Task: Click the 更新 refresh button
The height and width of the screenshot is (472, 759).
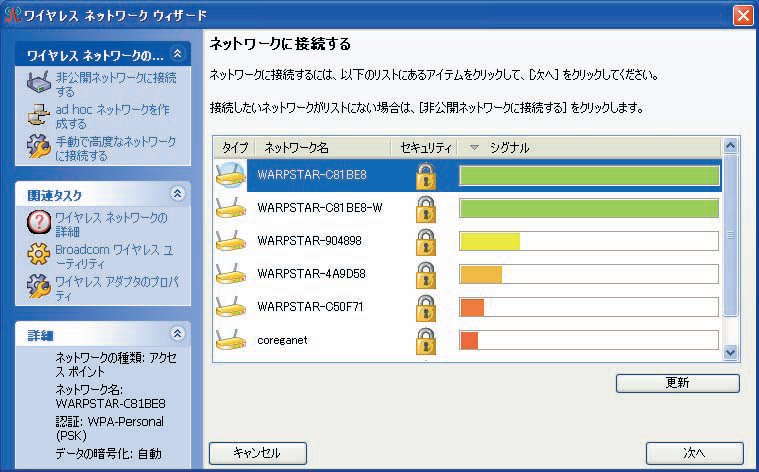Action: pyautogui.click(x=678, y=383)
